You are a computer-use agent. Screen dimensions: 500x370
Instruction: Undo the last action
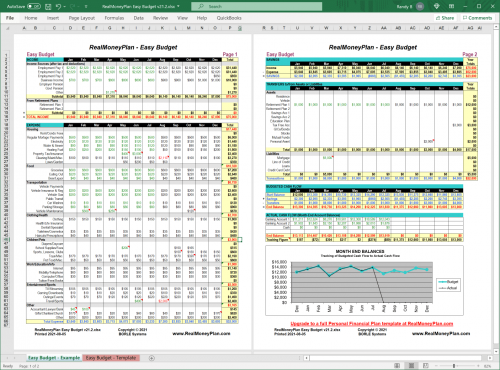(58, 6)
